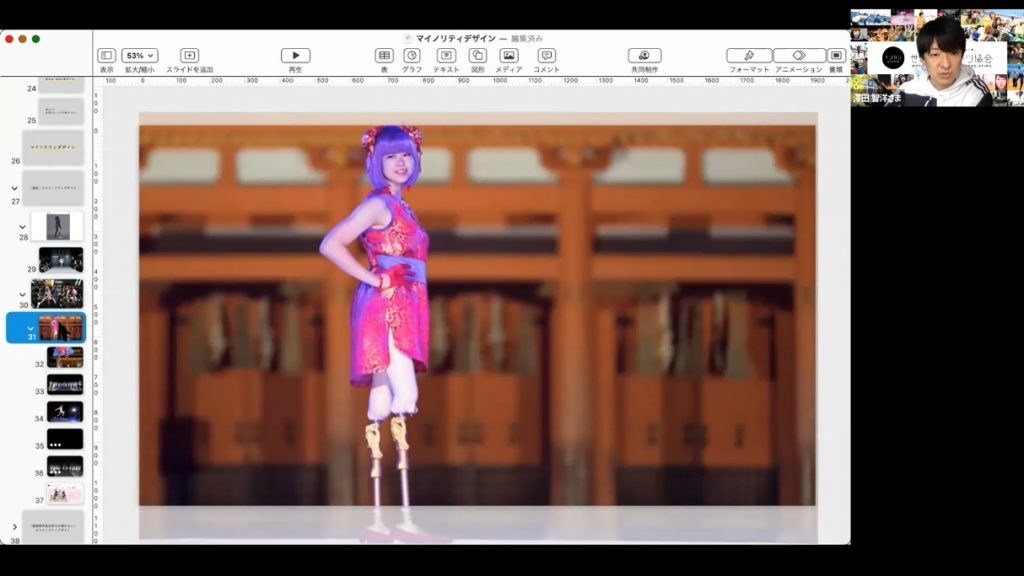Open the 53% zoom dropdown
This screenshot has height=576, width=1024.
pyautogui.click(x=140, y=56)
